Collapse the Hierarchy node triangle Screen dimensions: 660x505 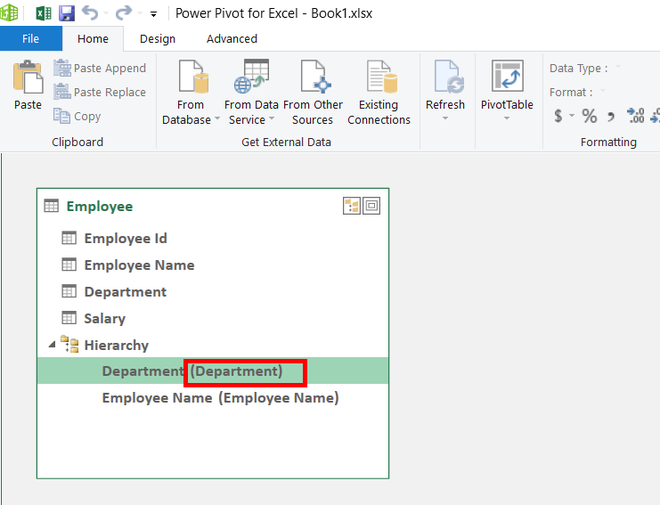[52, 345]
